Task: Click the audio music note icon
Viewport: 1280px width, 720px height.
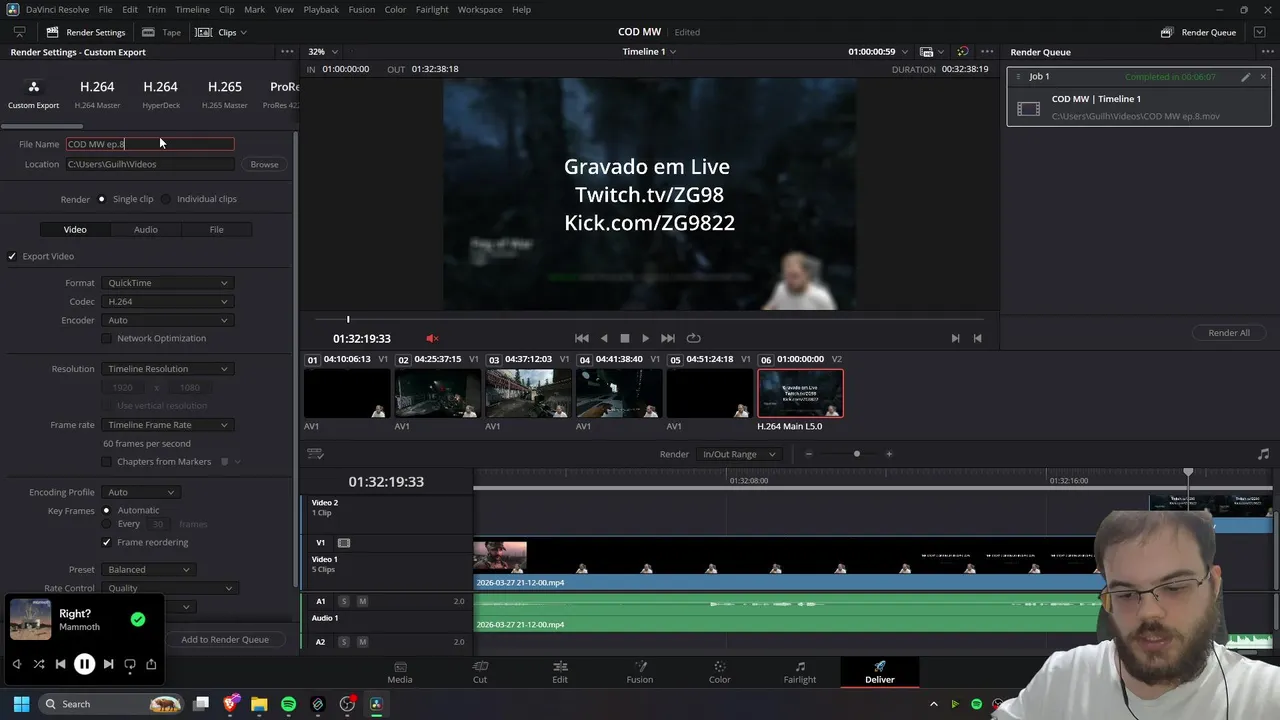Action: pyautogui.click(x=1263, y=454)
